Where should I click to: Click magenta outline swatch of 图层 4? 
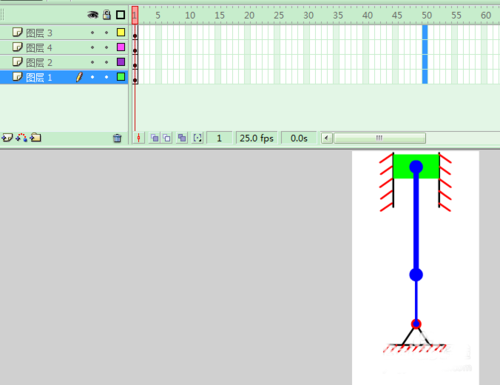pyautogui.click(x=121, y=47)
